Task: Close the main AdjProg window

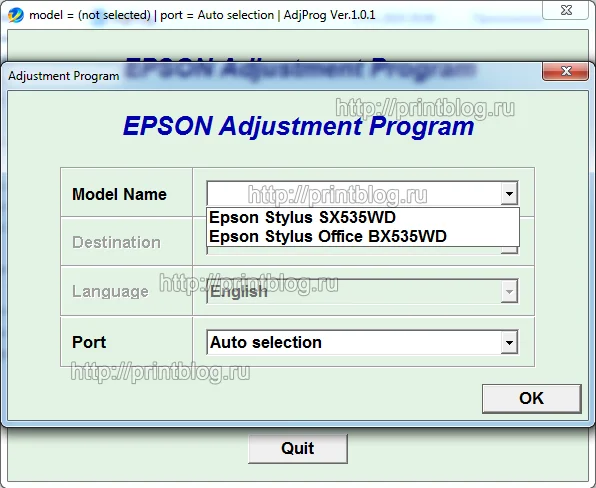Action: (566, 10)
